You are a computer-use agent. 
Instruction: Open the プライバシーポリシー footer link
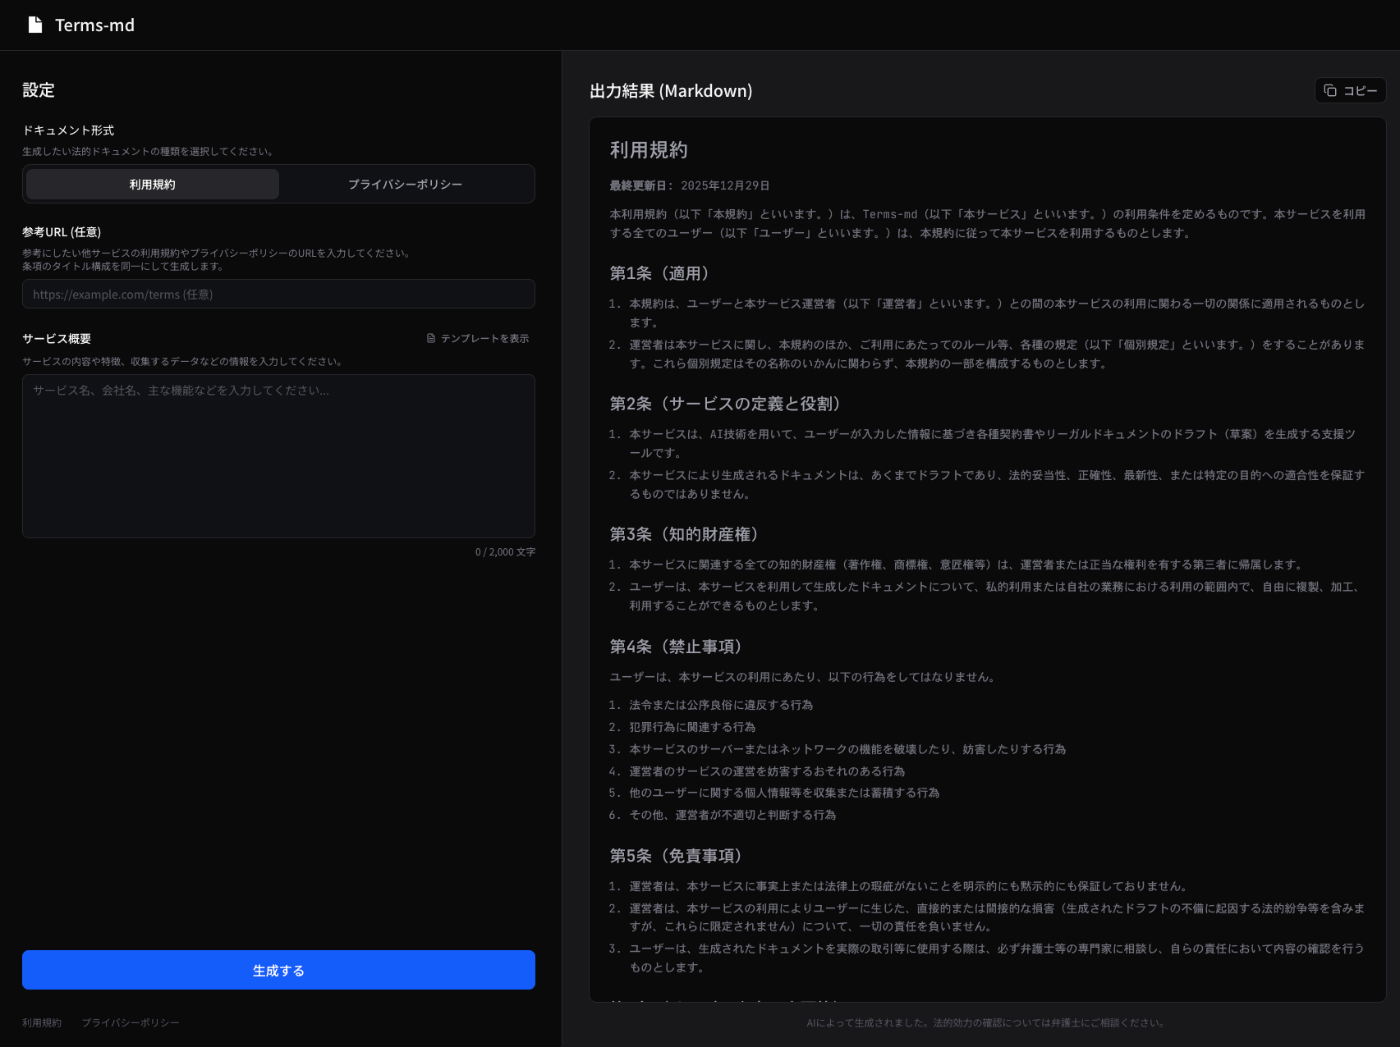pyautogui.click(x=131, y=1022)
